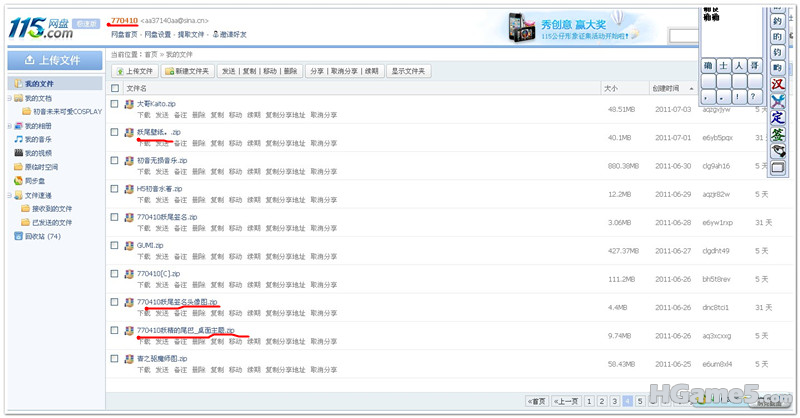The height and width of the screenshot is (418, 800).
Task: Expand the 我的相册 tree node
Action: click(10, 126)
